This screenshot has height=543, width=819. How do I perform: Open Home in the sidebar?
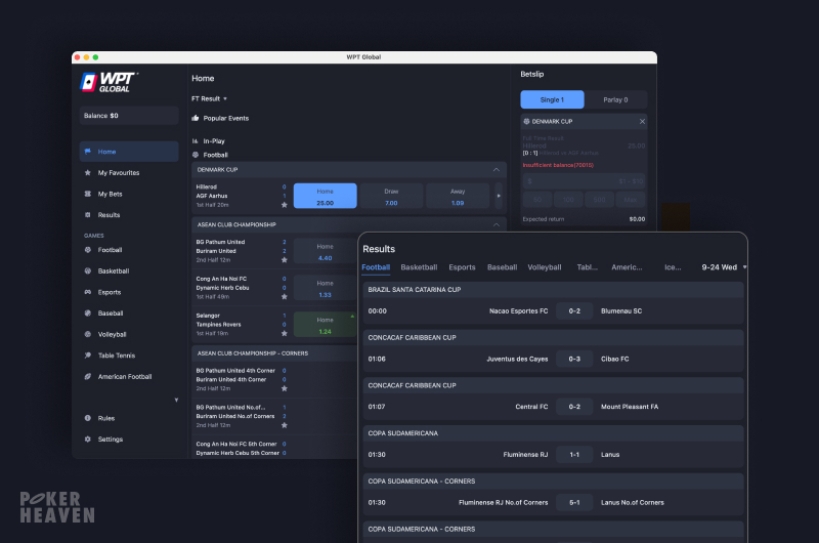point(129,151)
